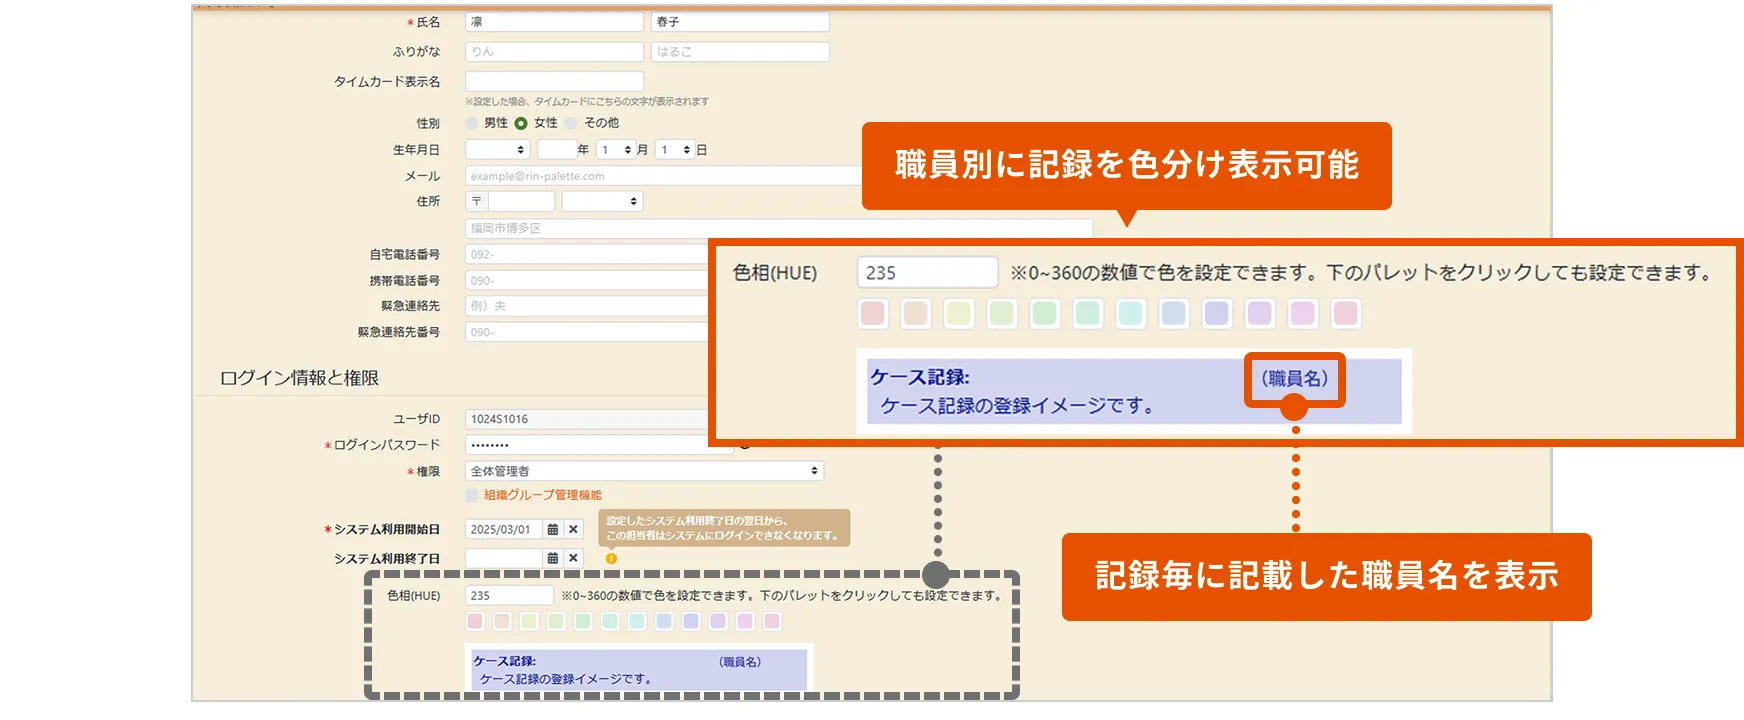Screen dimensions: 1744x720
Task: Click the タイムカード note starting ※設定した場合
Action: (x=587, y=101)
